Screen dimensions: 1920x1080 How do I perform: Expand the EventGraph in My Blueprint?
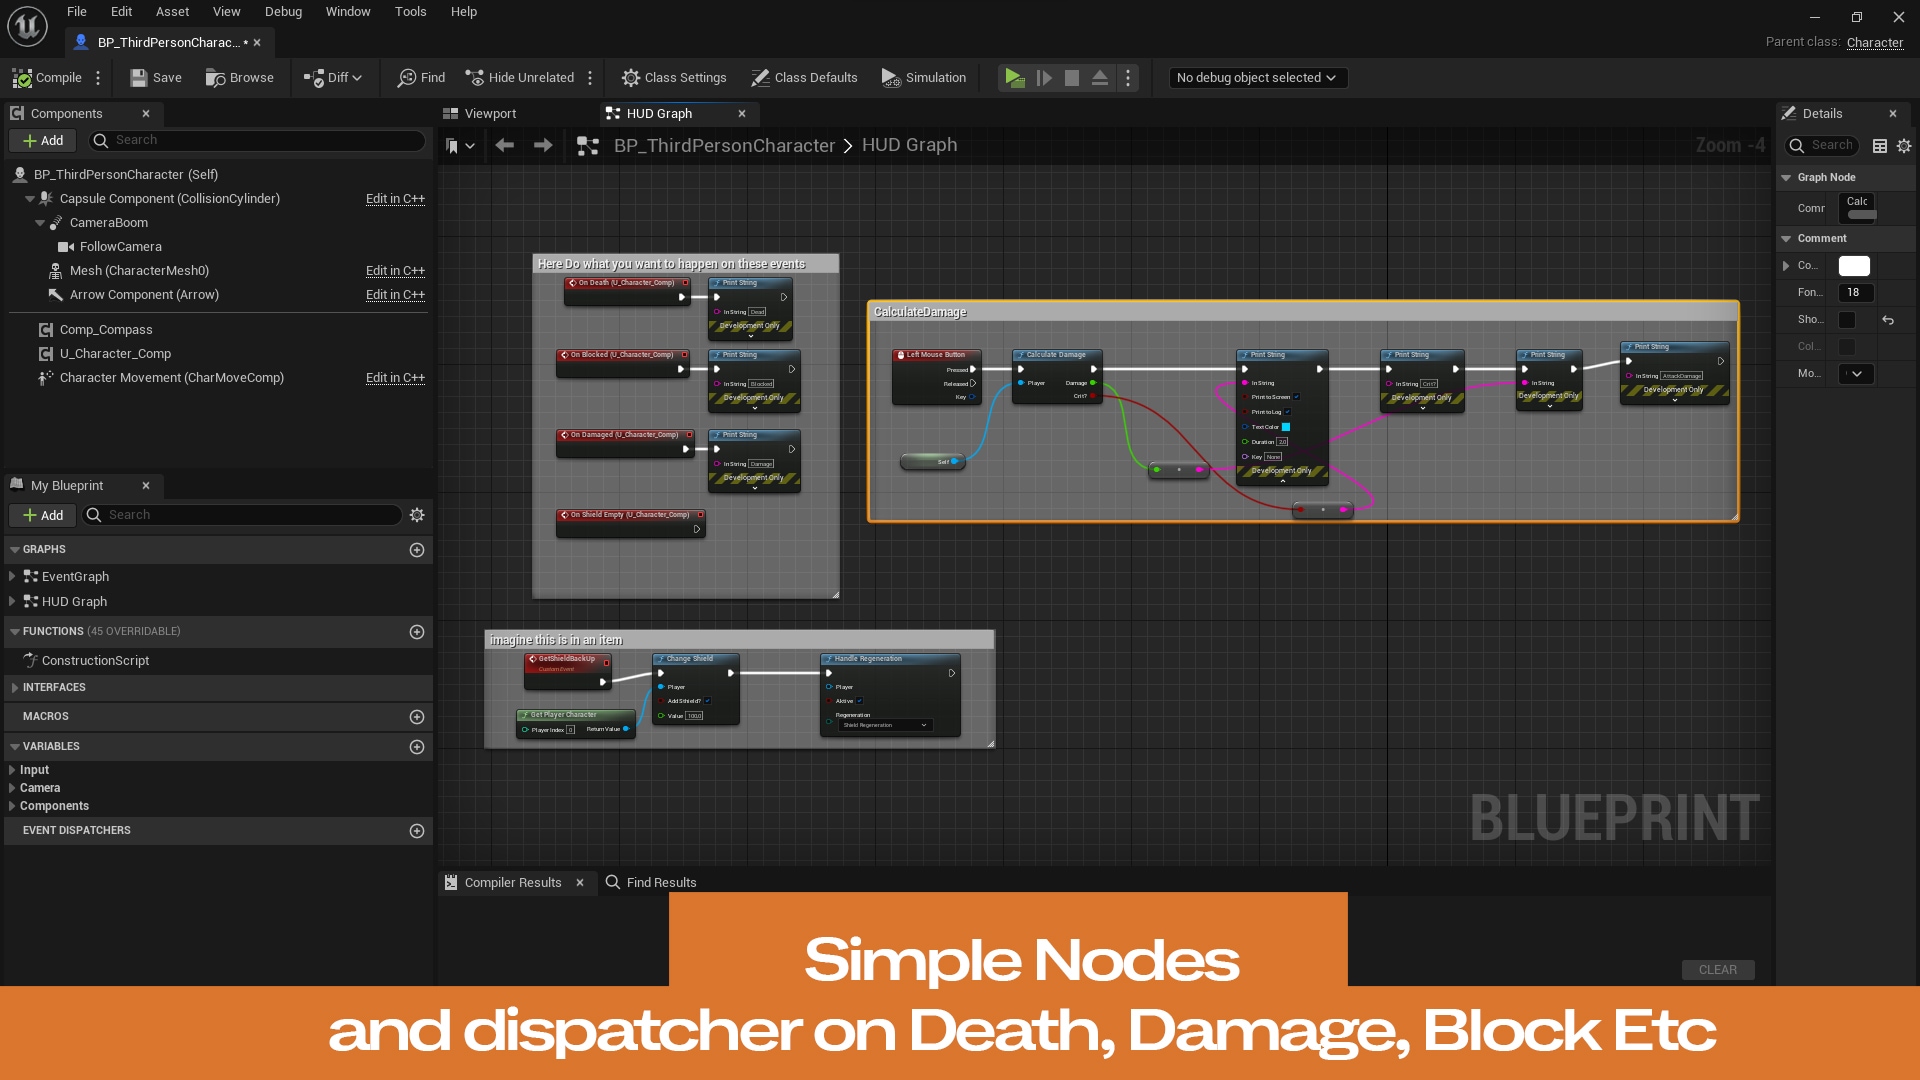pyautogui.click(x=10, y=576)
